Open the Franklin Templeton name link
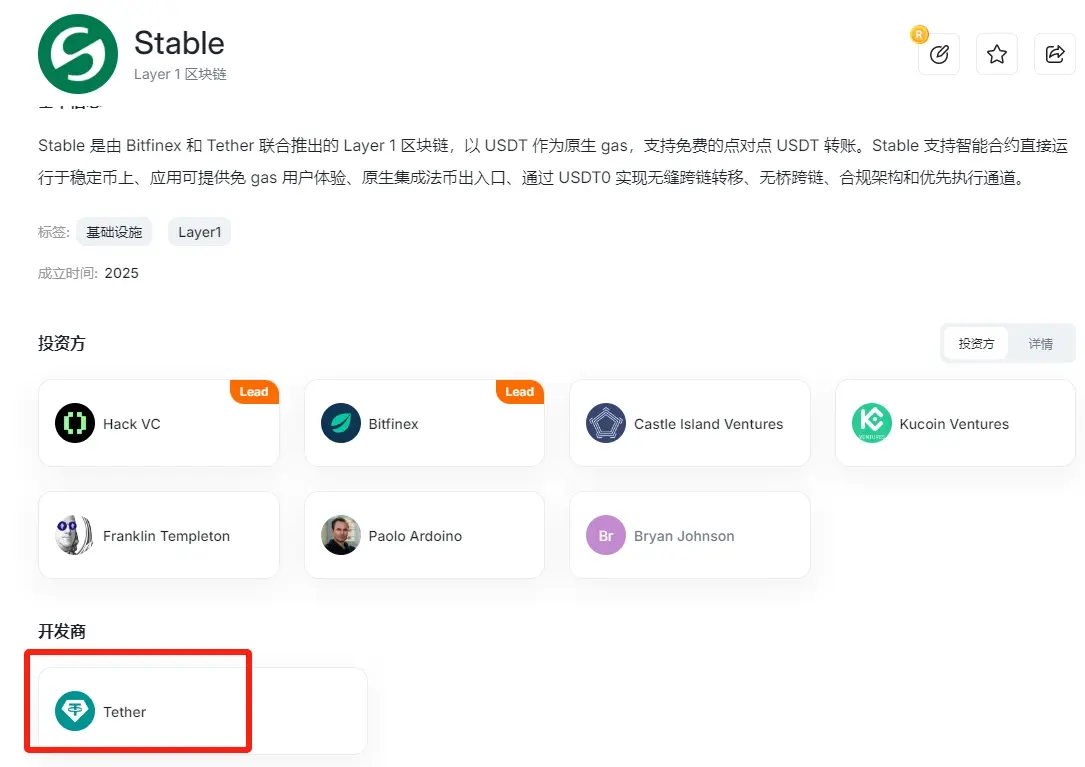 tap(166, 536)
